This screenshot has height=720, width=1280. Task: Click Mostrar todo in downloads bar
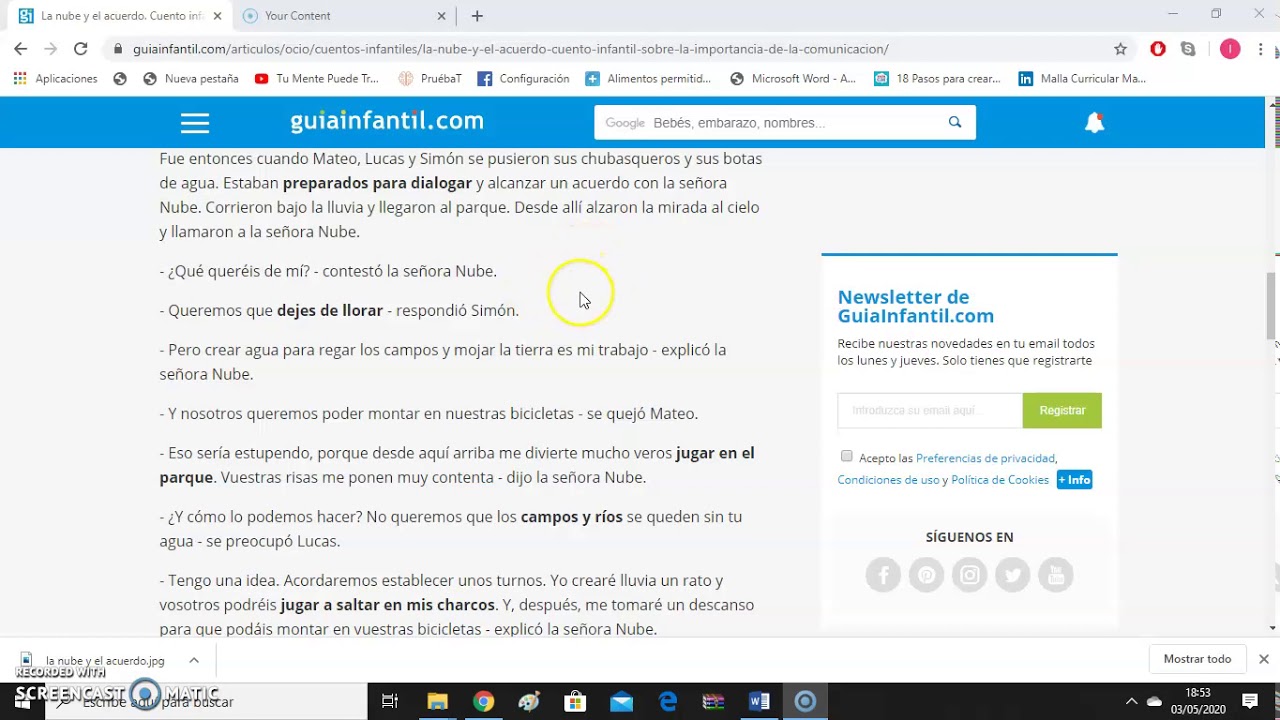coord(1197,659)
